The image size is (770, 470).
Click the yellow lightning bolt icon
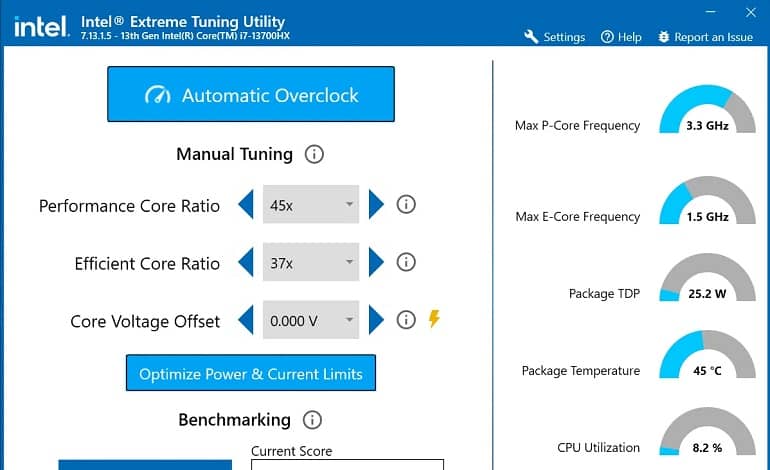coord(434,319)
